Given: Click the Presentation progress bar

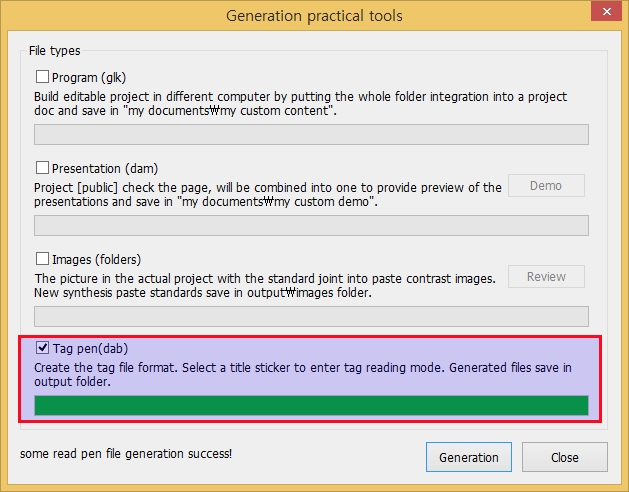Looking at the screenshot, I should tap(311, 226).
